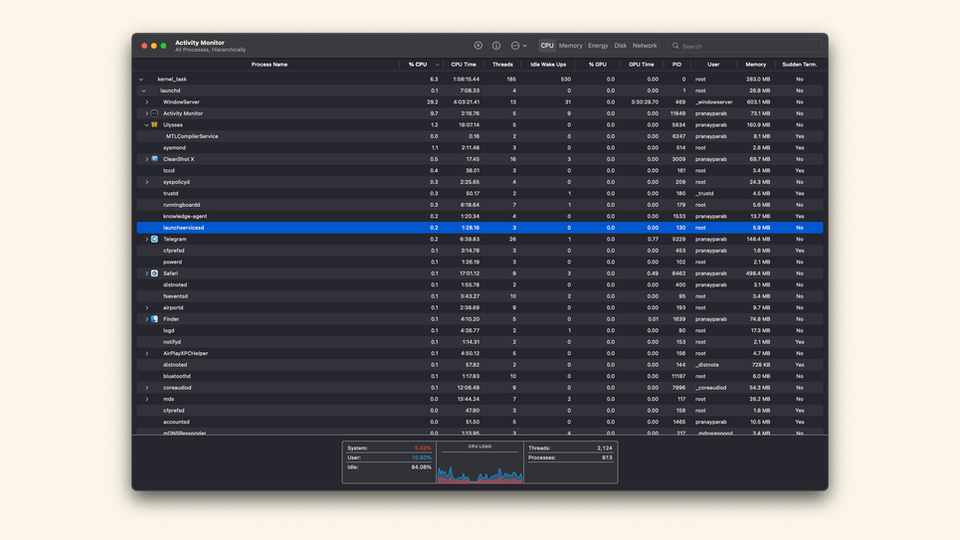Expand the Safari process row
960x540 pixels.
147,274
